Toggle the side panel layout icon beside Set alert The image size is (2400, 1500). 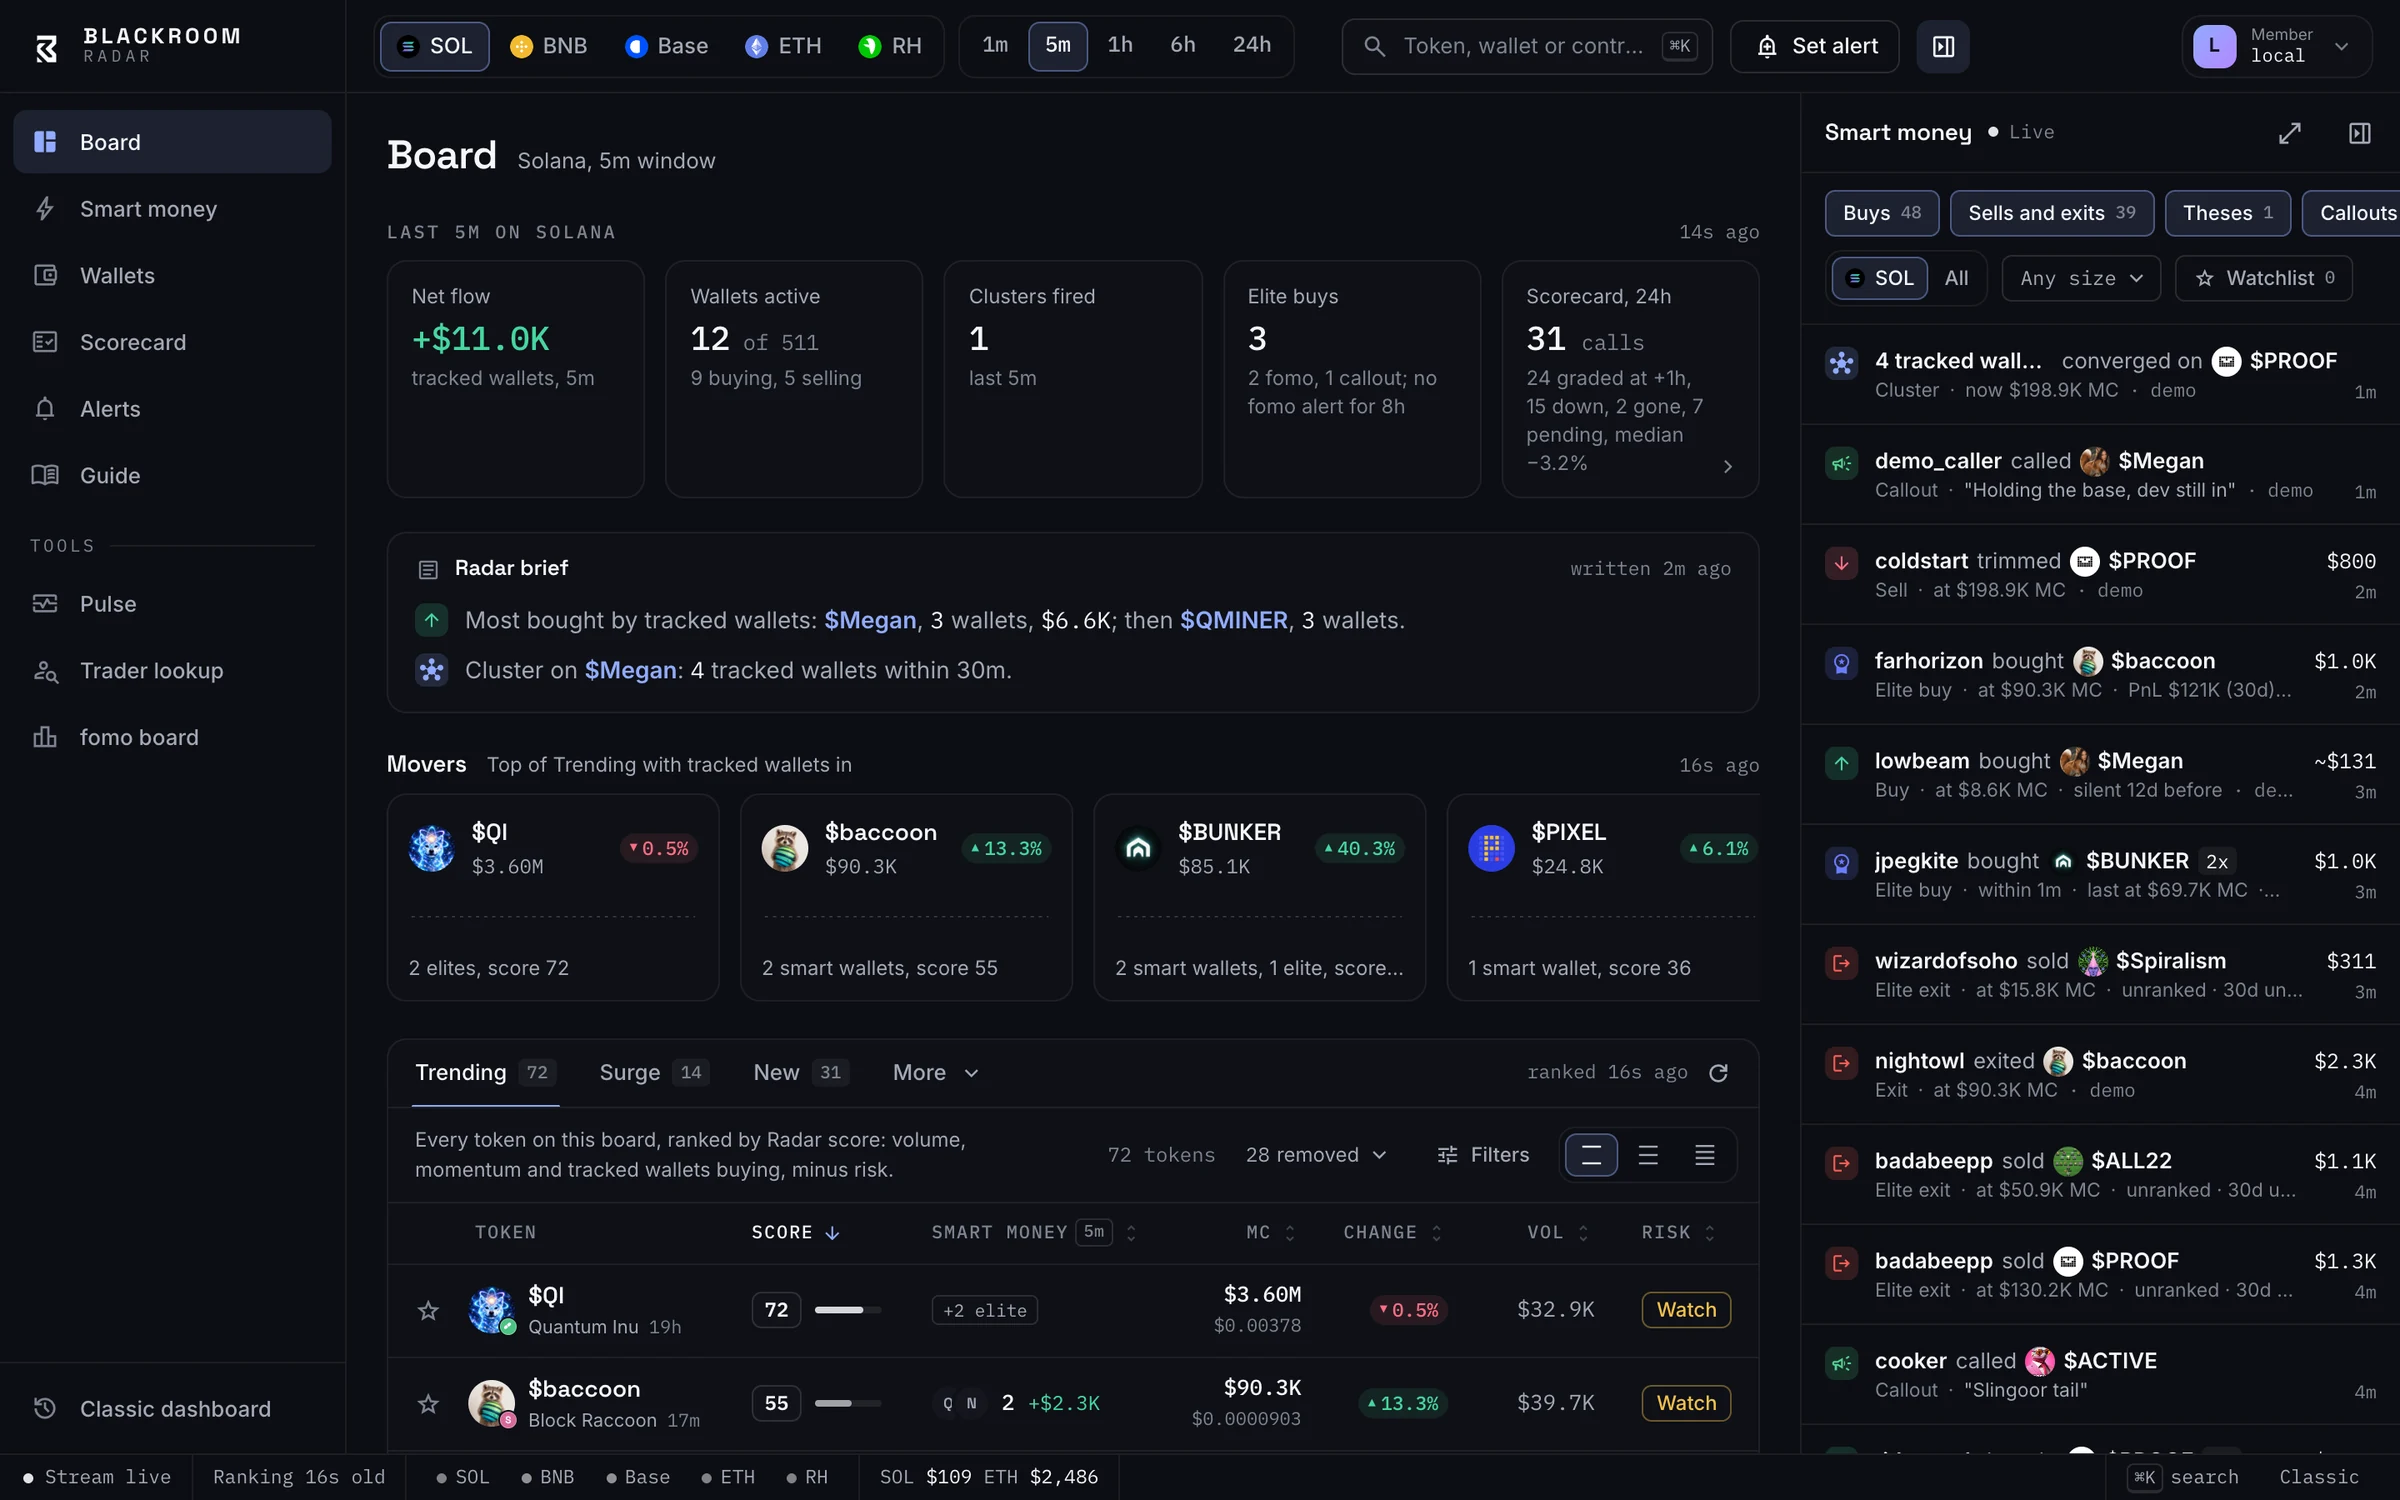(1943, 46)
